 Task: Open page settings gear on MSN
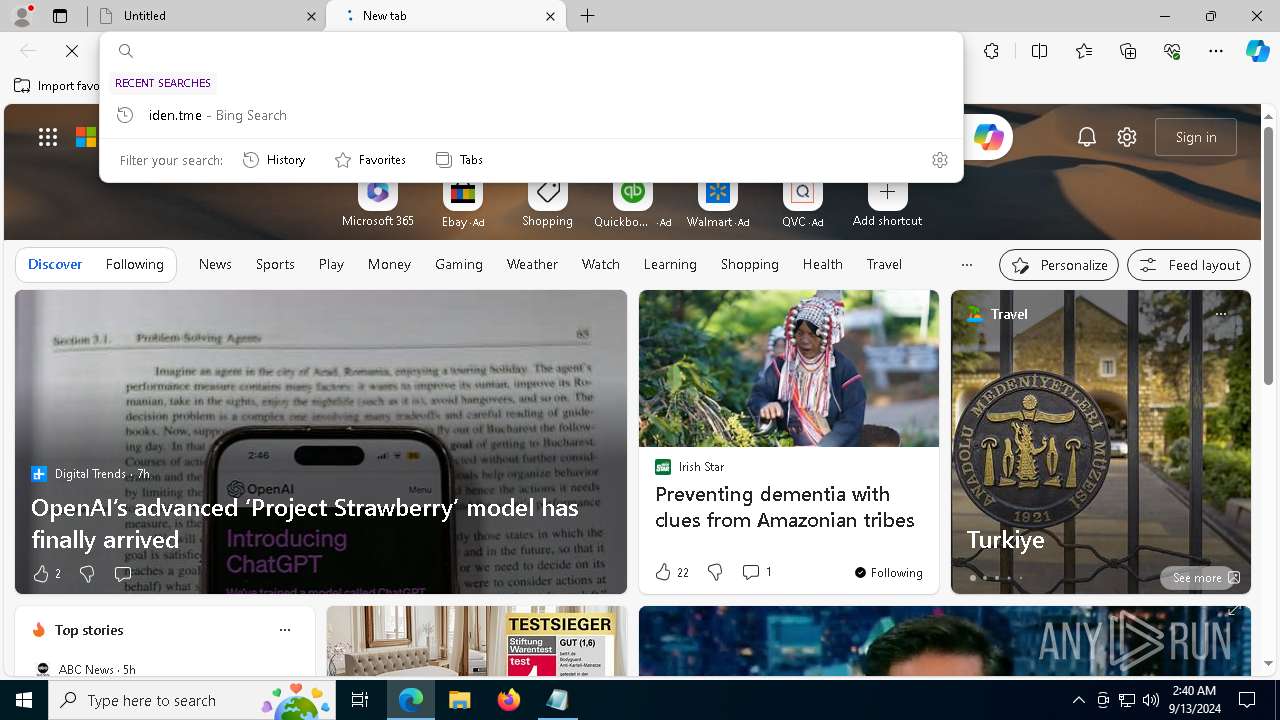[x=1127, y=137]
